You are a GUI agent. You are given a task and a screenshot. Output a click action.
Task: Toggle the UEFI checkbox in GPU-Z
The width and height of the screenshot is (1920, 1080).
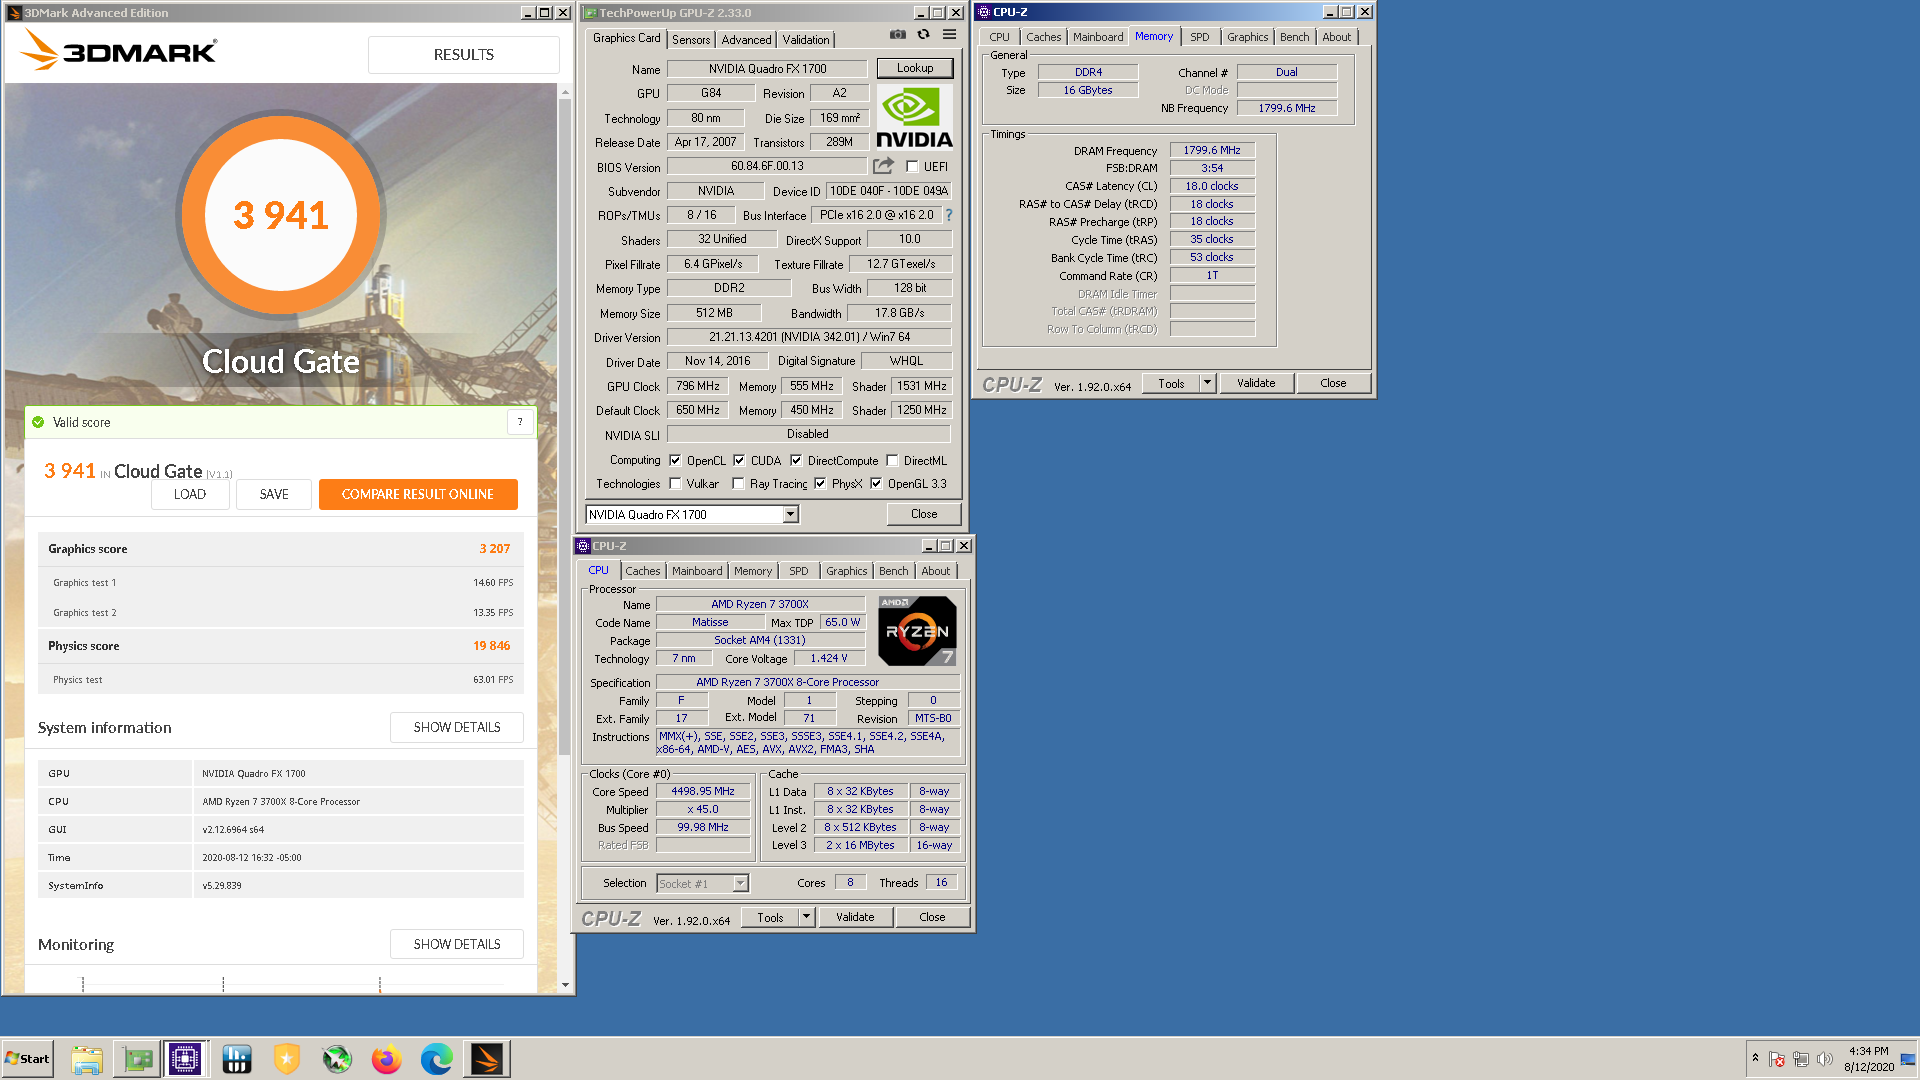(x=912, y=167)
